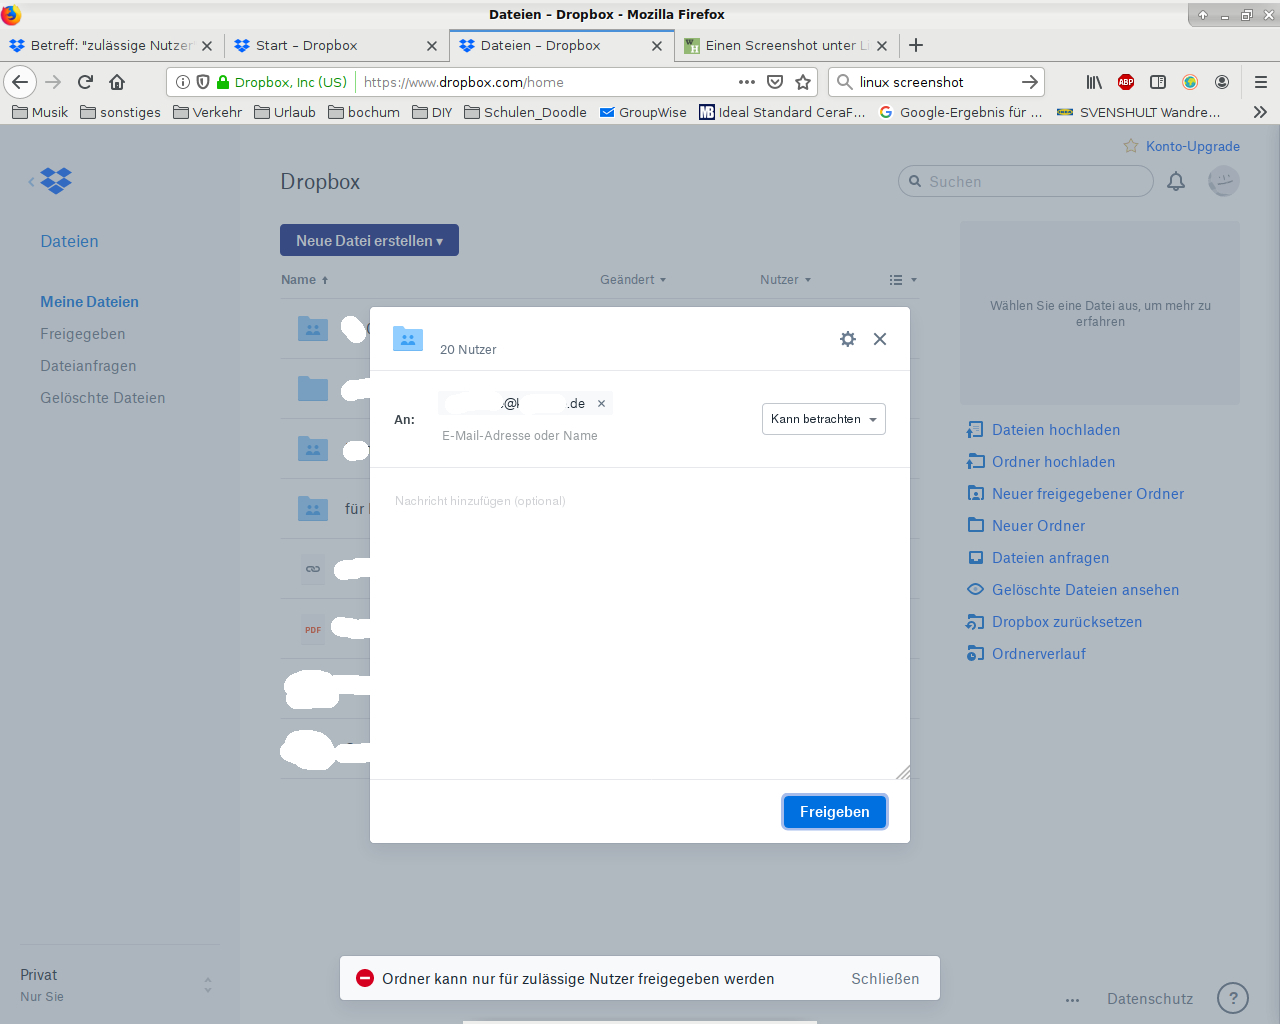
Task: Reload the current page
Action: 85,82
